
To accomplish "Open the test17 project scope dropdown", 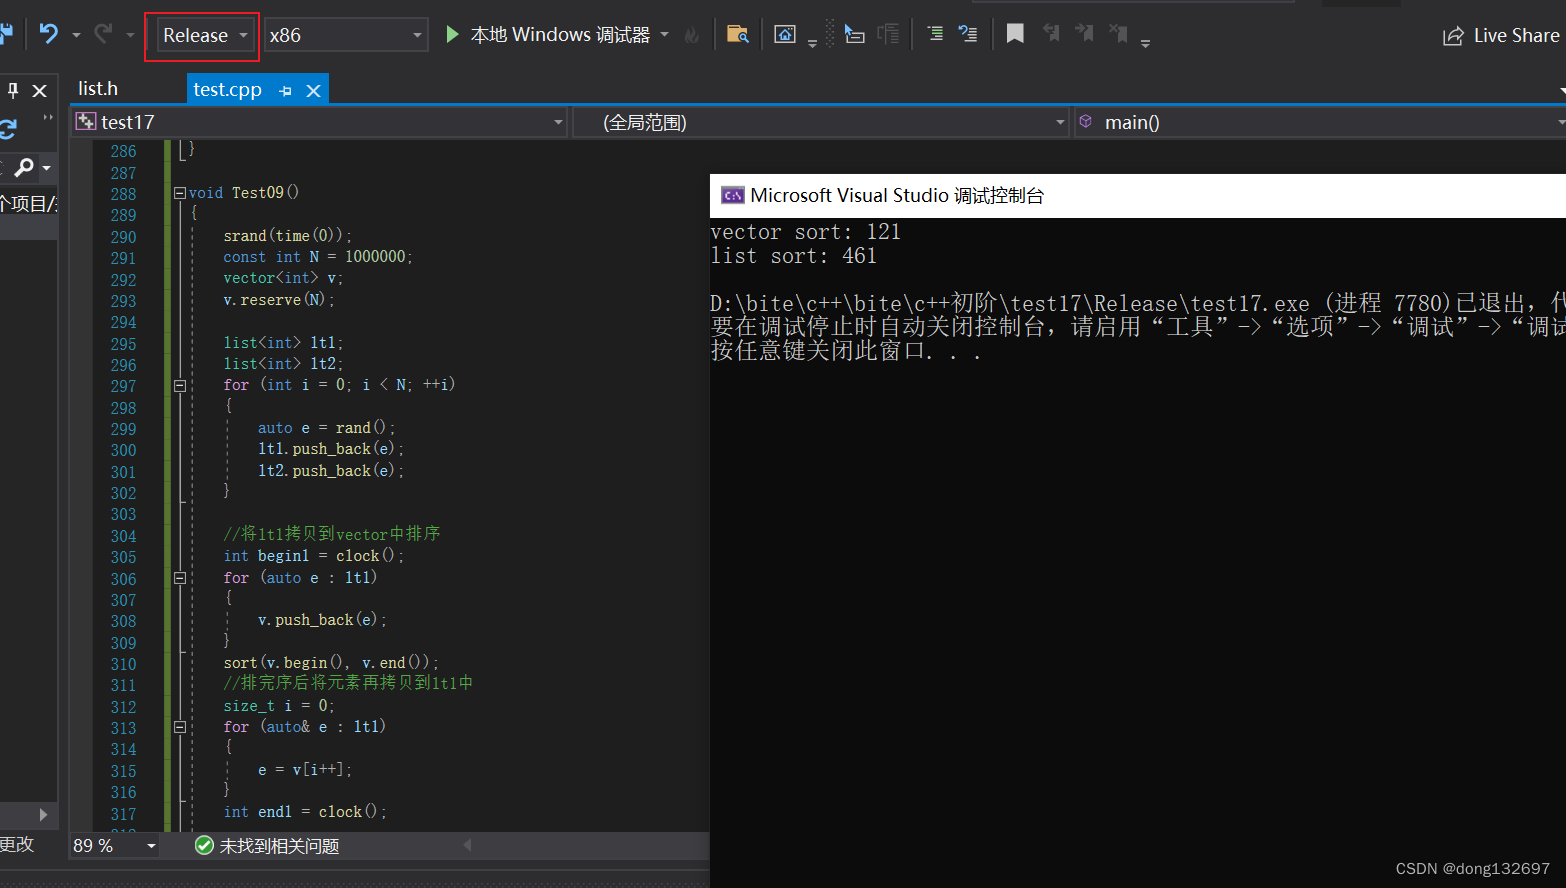I will tap(319, 122).
